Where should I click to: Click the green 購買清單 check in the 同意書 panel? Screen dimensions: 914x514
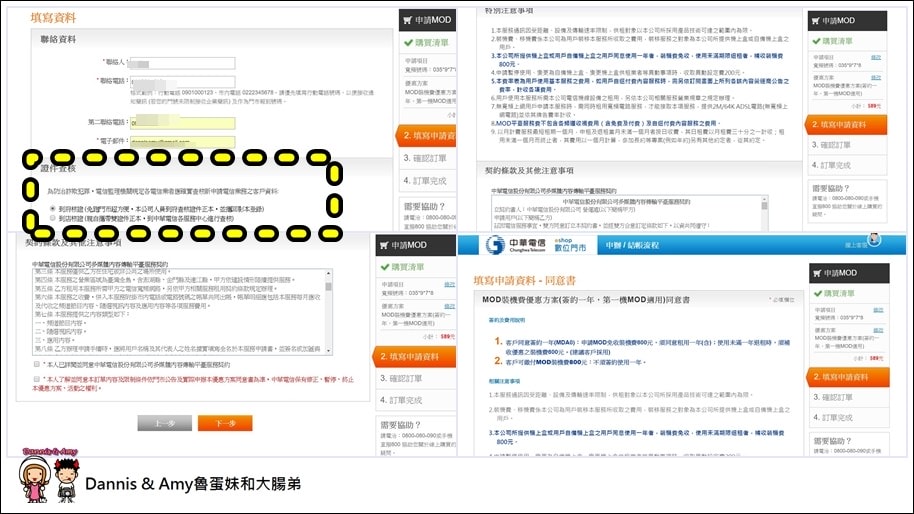tap(817, 293)
